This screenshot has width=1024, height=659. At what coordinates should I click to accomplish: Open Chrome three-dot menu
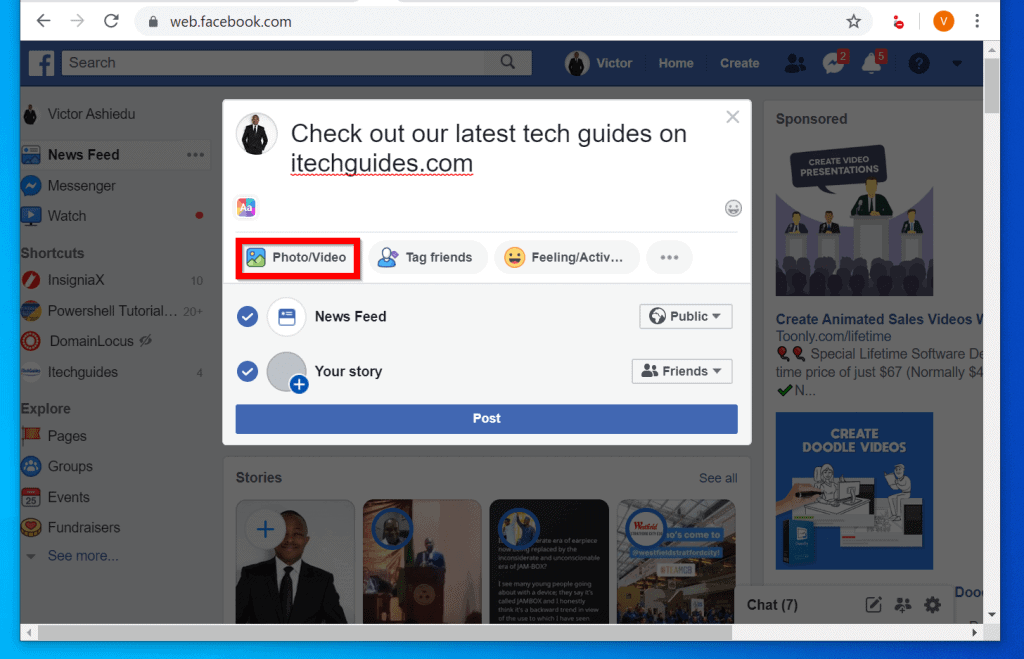point(977,22)
